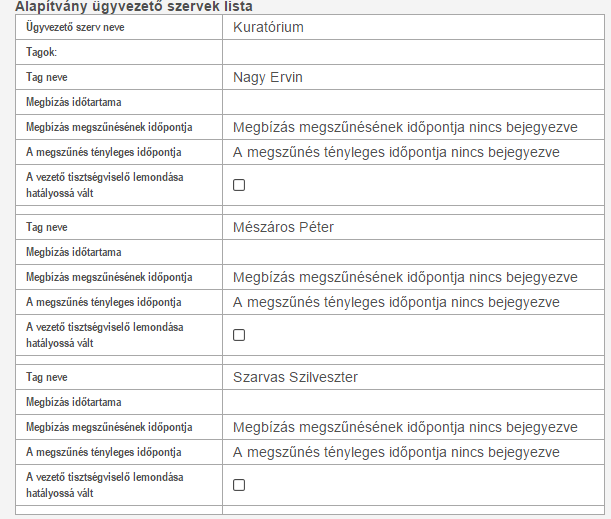This screenshot has width=611, height=519.
Task: Click 'Megbízás megszűnésének időpontja nincs bejegyezve' under Nagy Ervin
Action: point(405,127)
